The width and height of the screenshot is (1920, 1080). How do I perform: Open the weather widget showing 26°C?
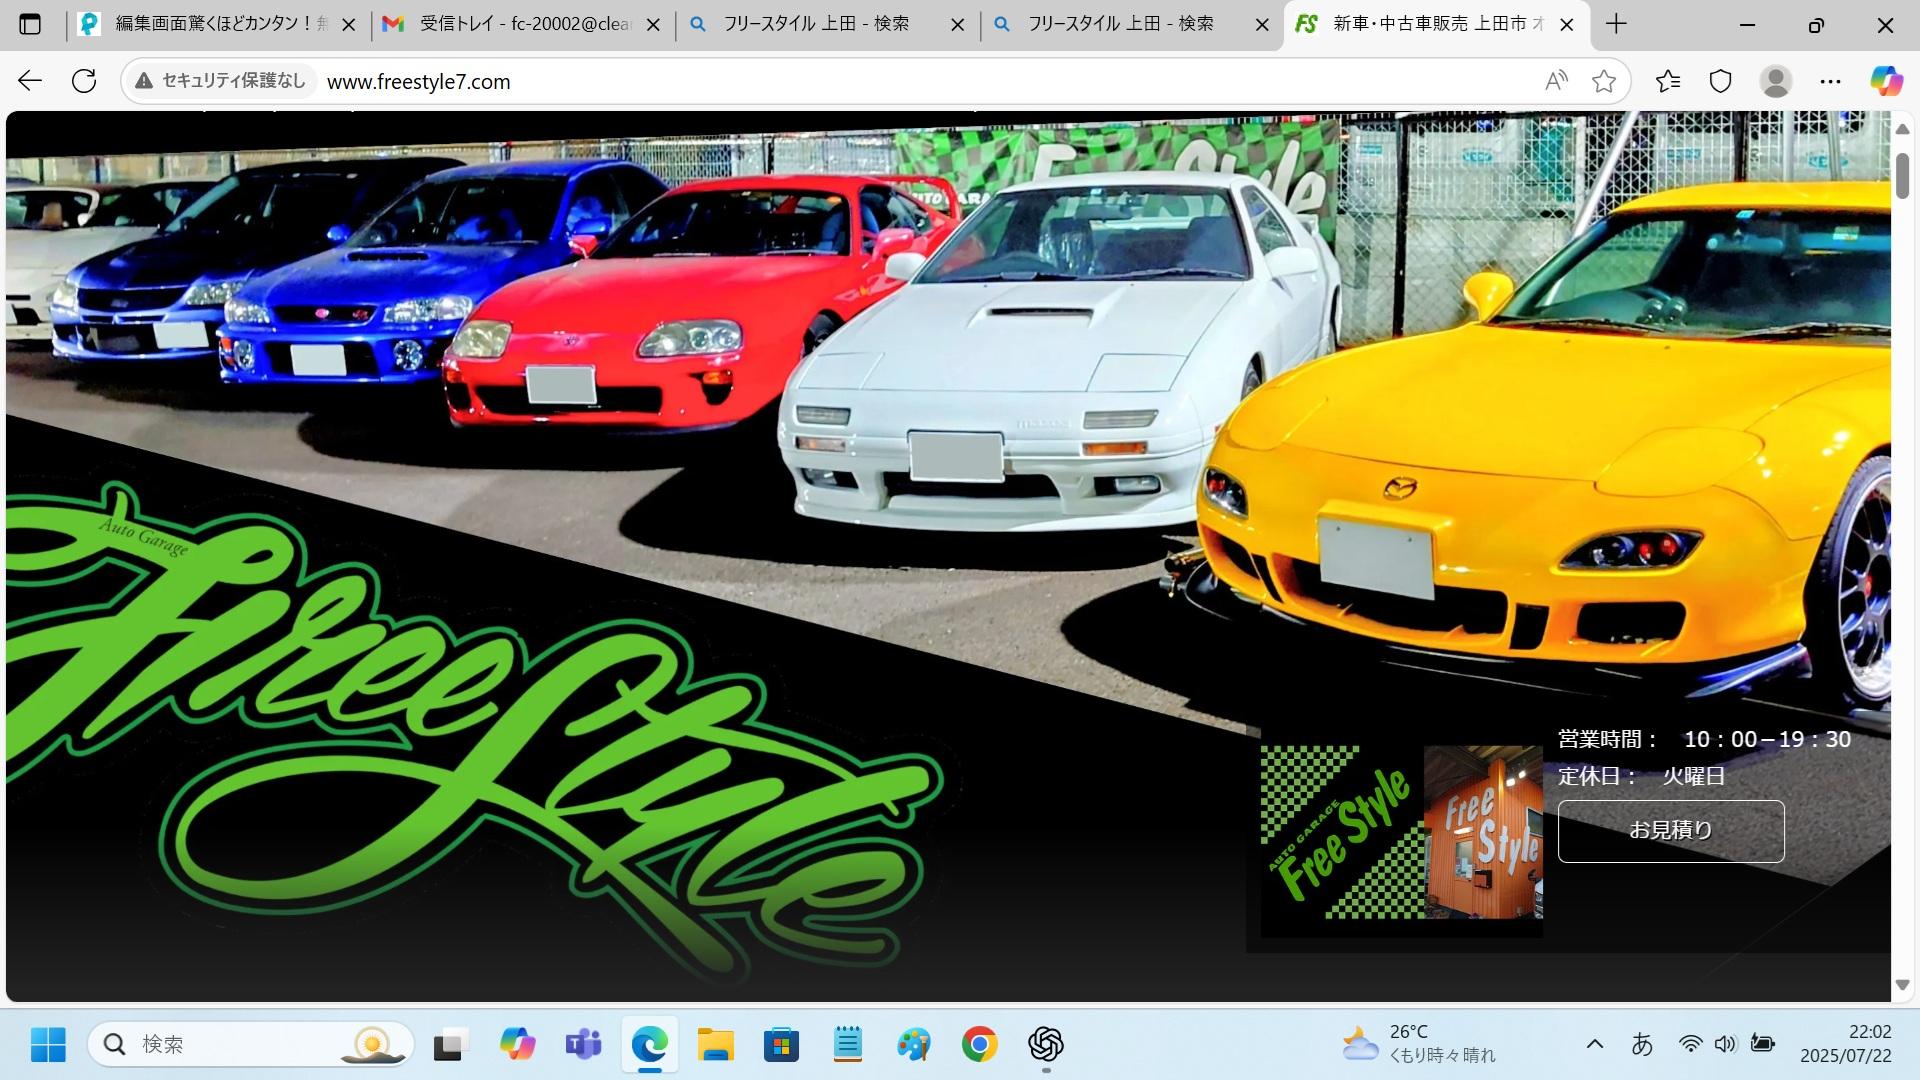(1420, 1044)
